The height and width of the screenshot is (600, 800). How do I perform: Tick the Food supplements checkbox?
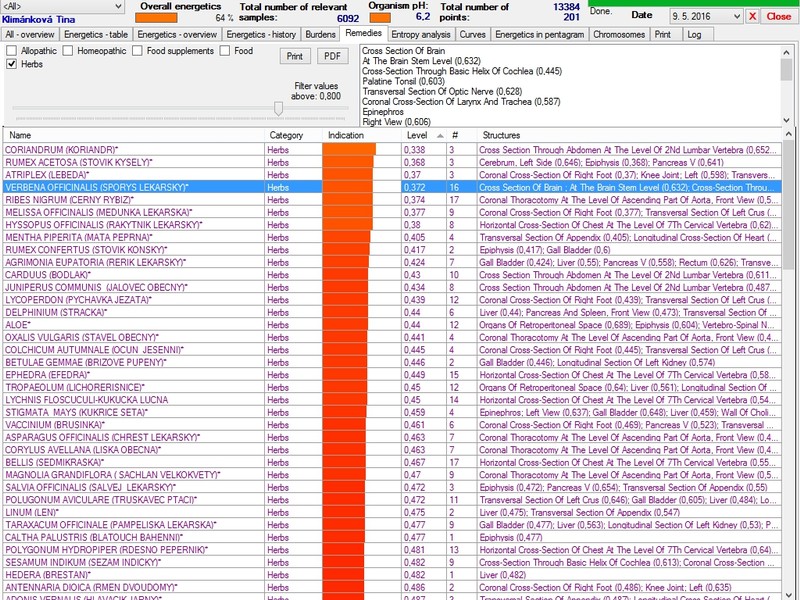coord(138,50)
